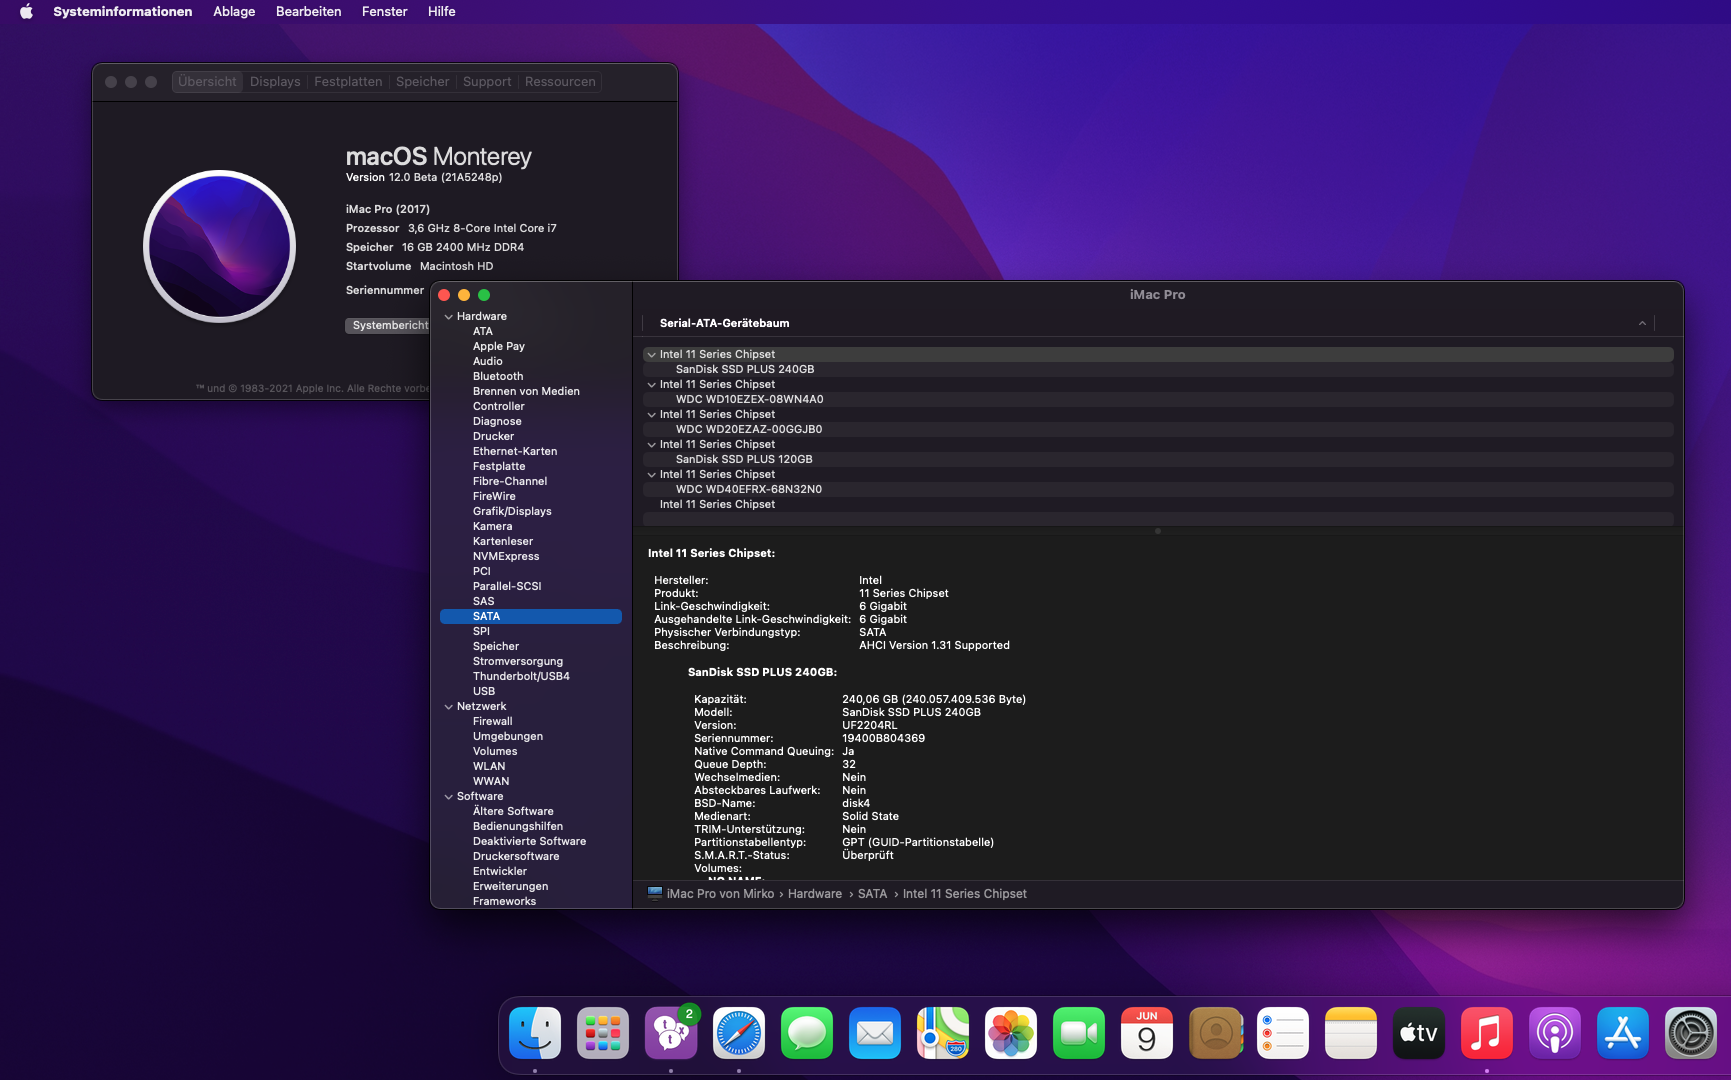Select WDC WD40EFRX-68N32N0 drive entry
This screenshot has height=1080, width=1731.
pyautogui.click(x=749, y=490)
